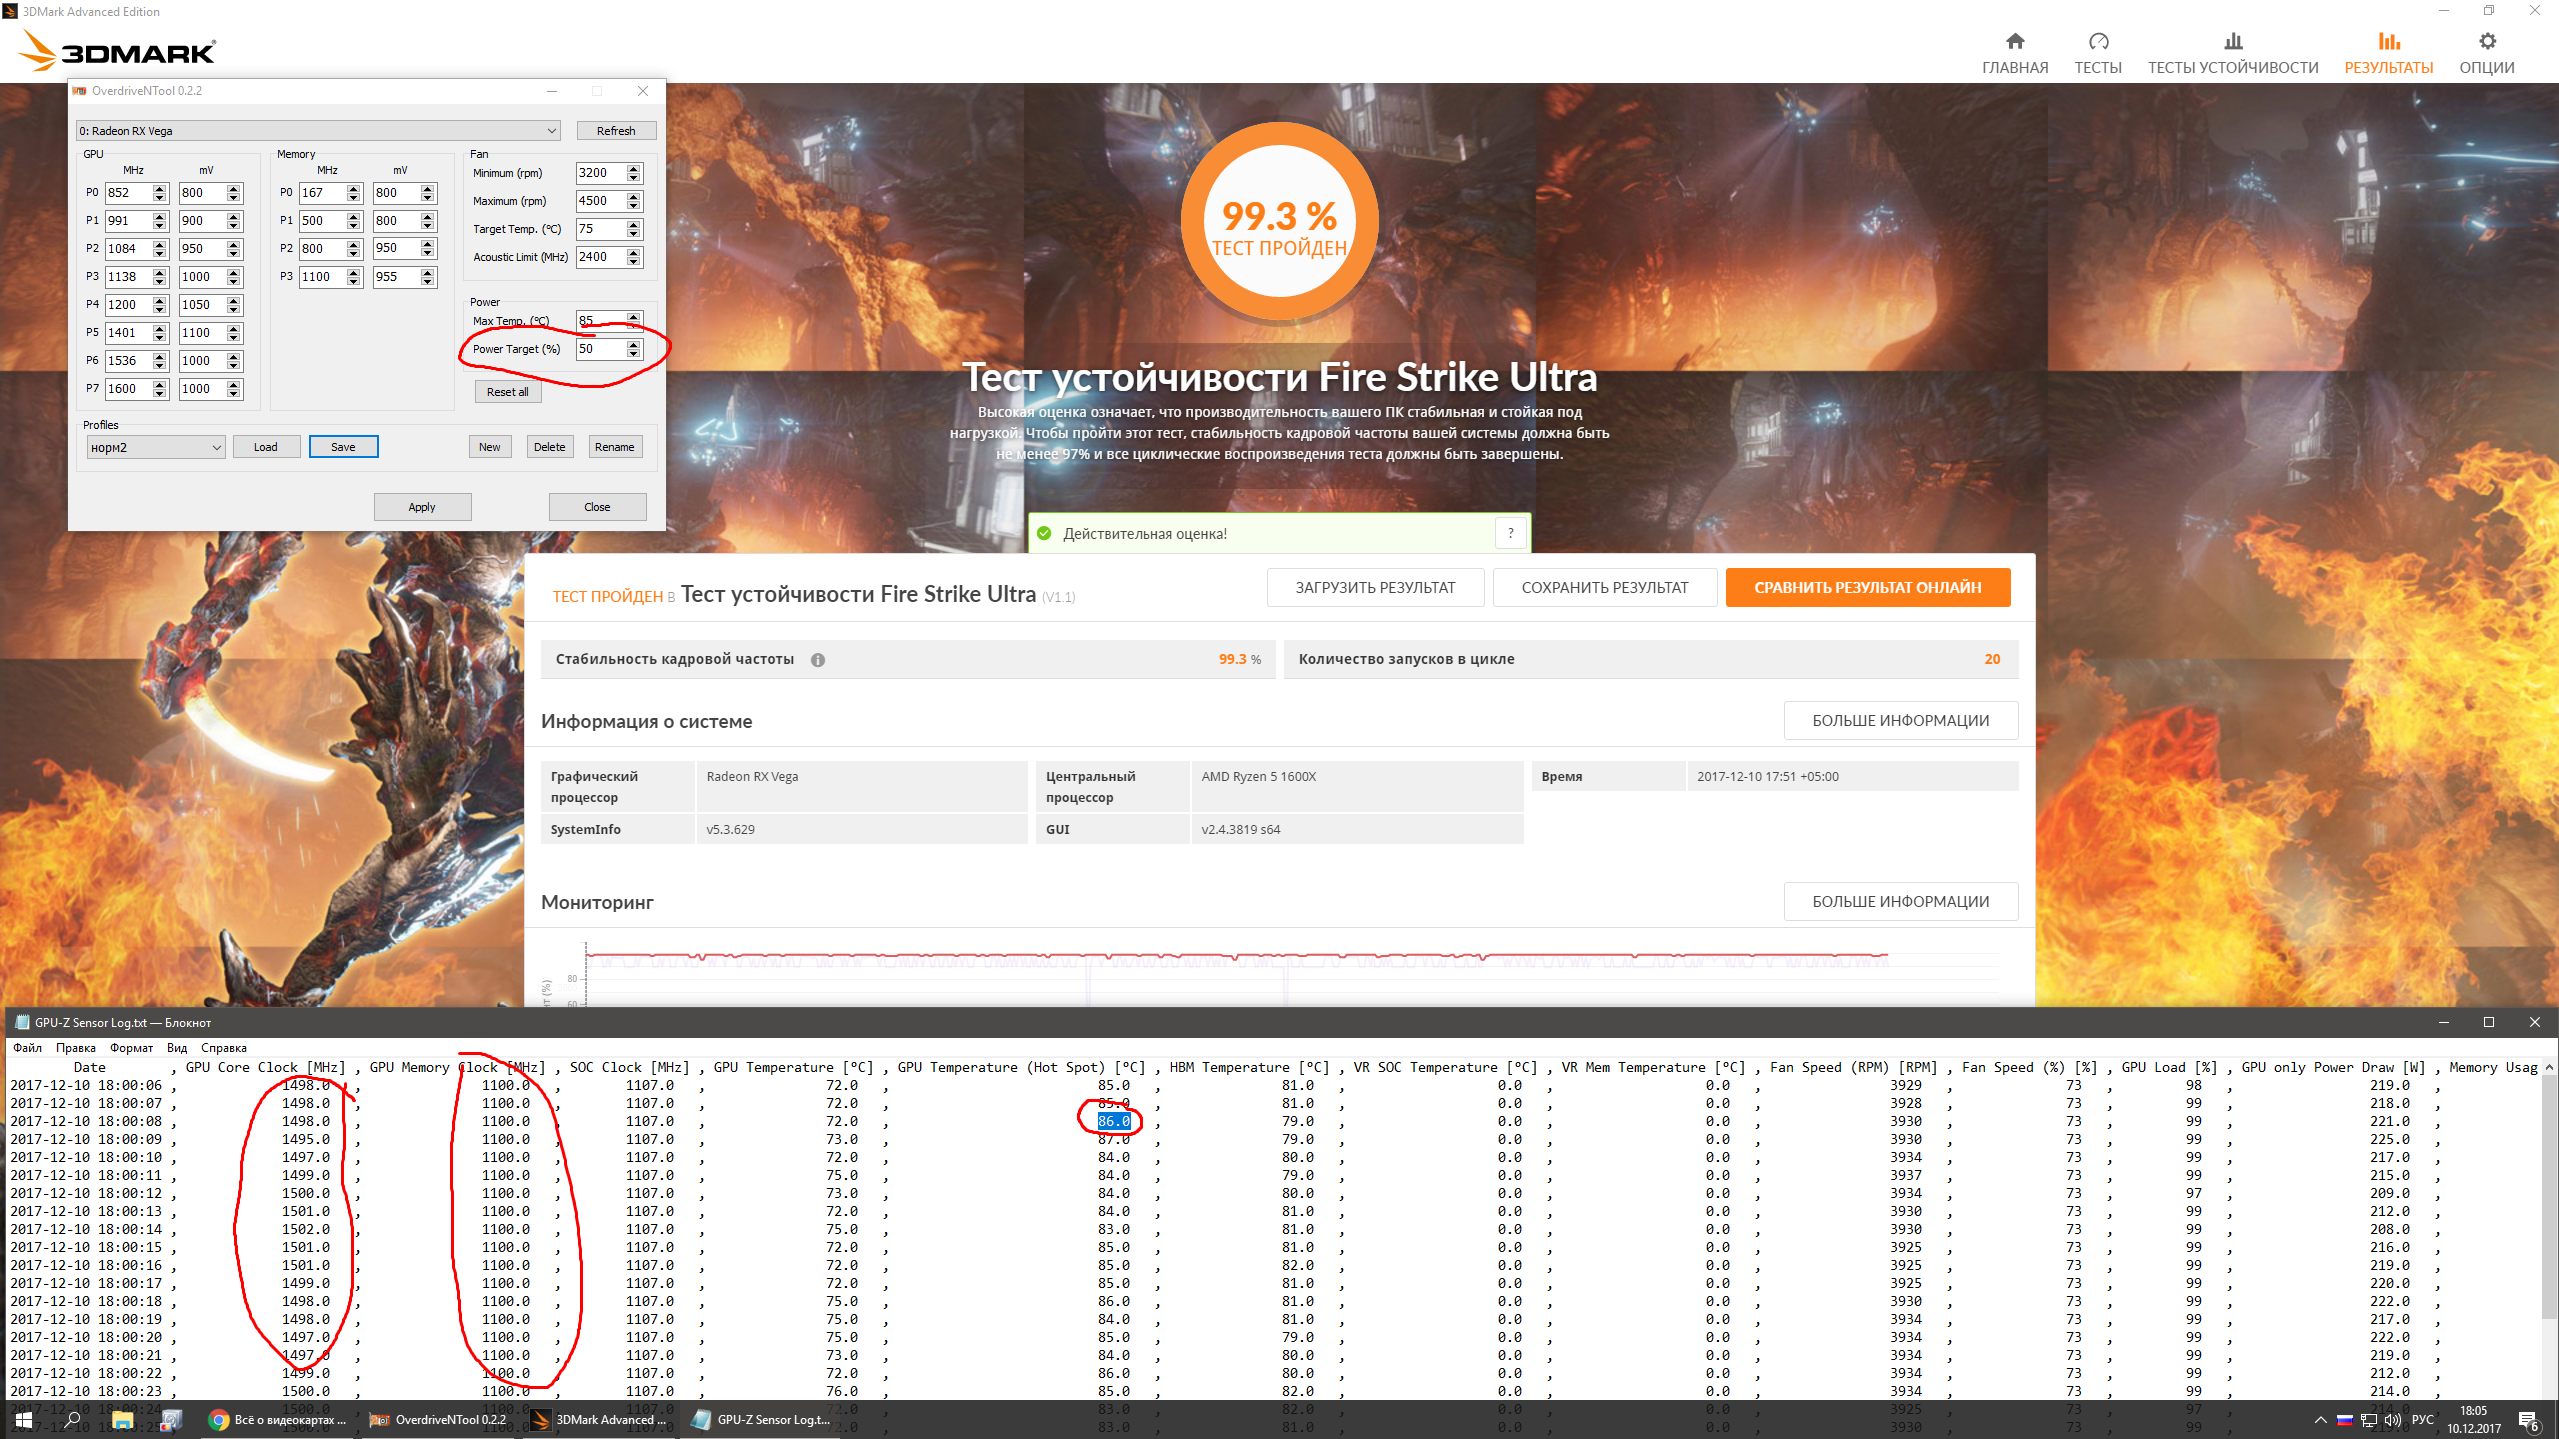Open File Explorer on taskbar
The image size is (2559, 1439).
click(x=122, y=1419)
